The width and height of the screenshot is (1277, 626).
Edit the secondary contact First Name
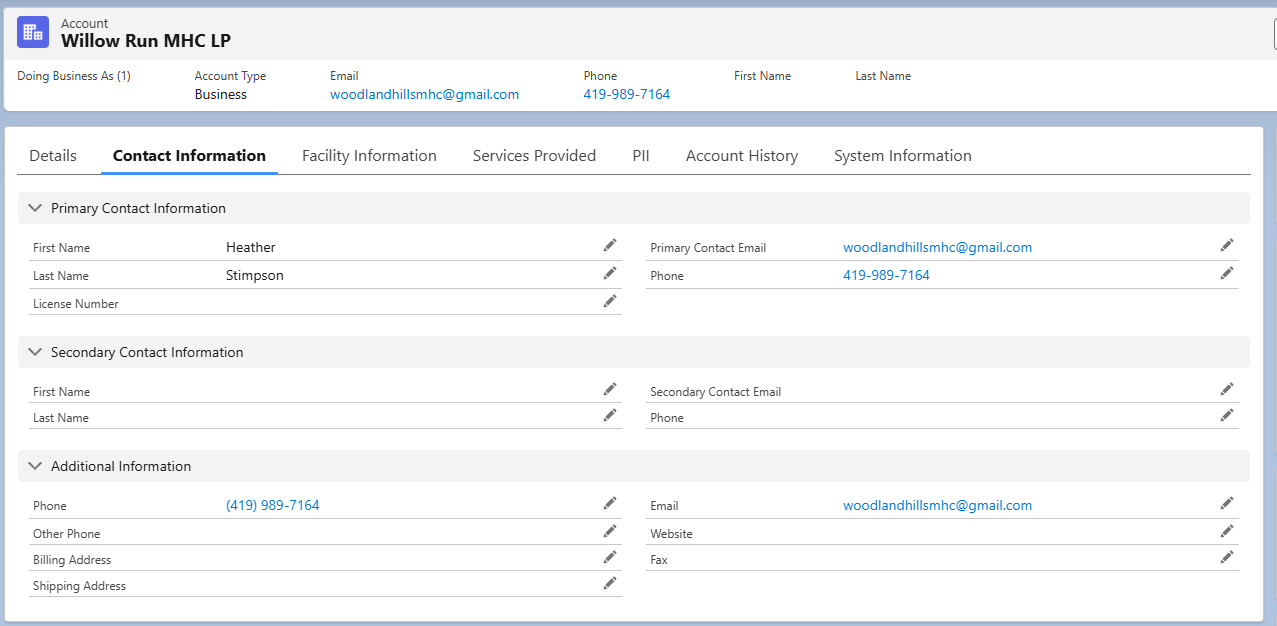[610, 389]
